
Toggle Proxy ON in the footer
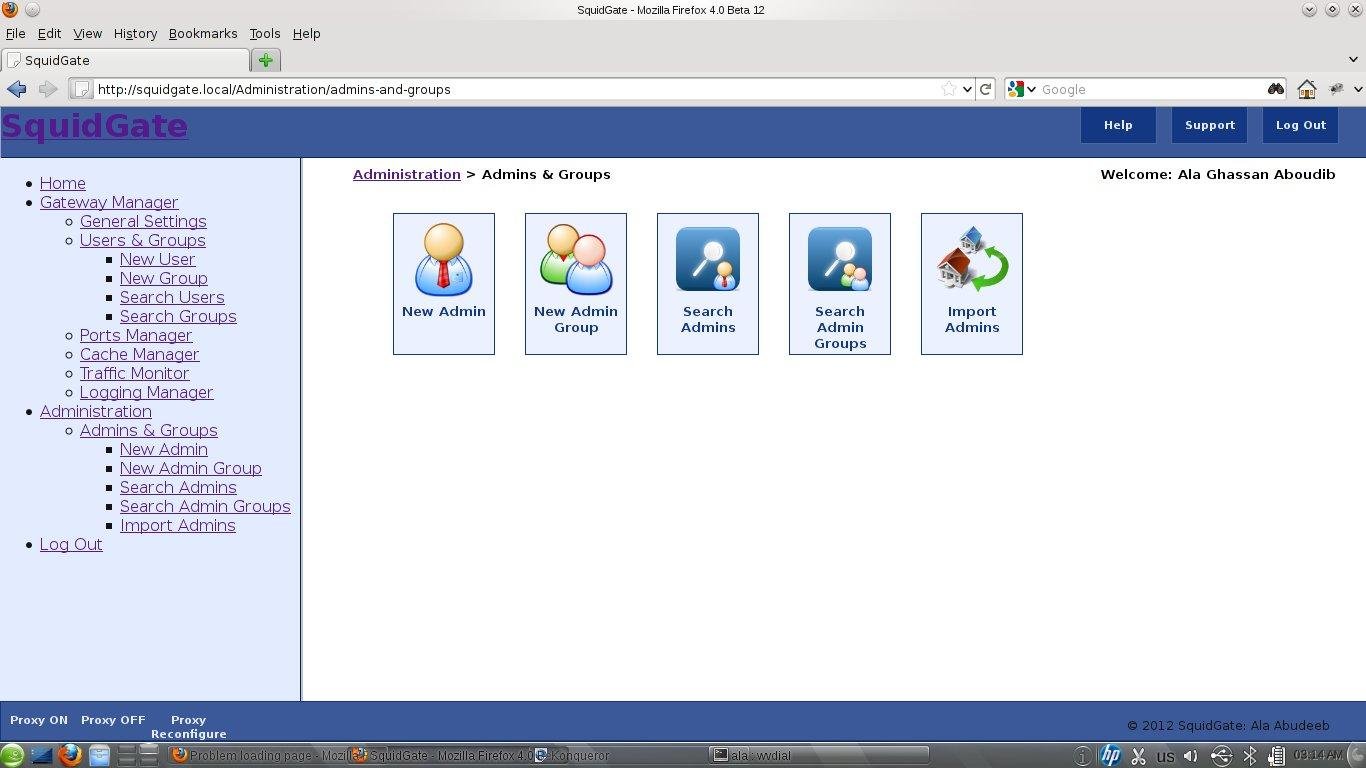[38, 719]
